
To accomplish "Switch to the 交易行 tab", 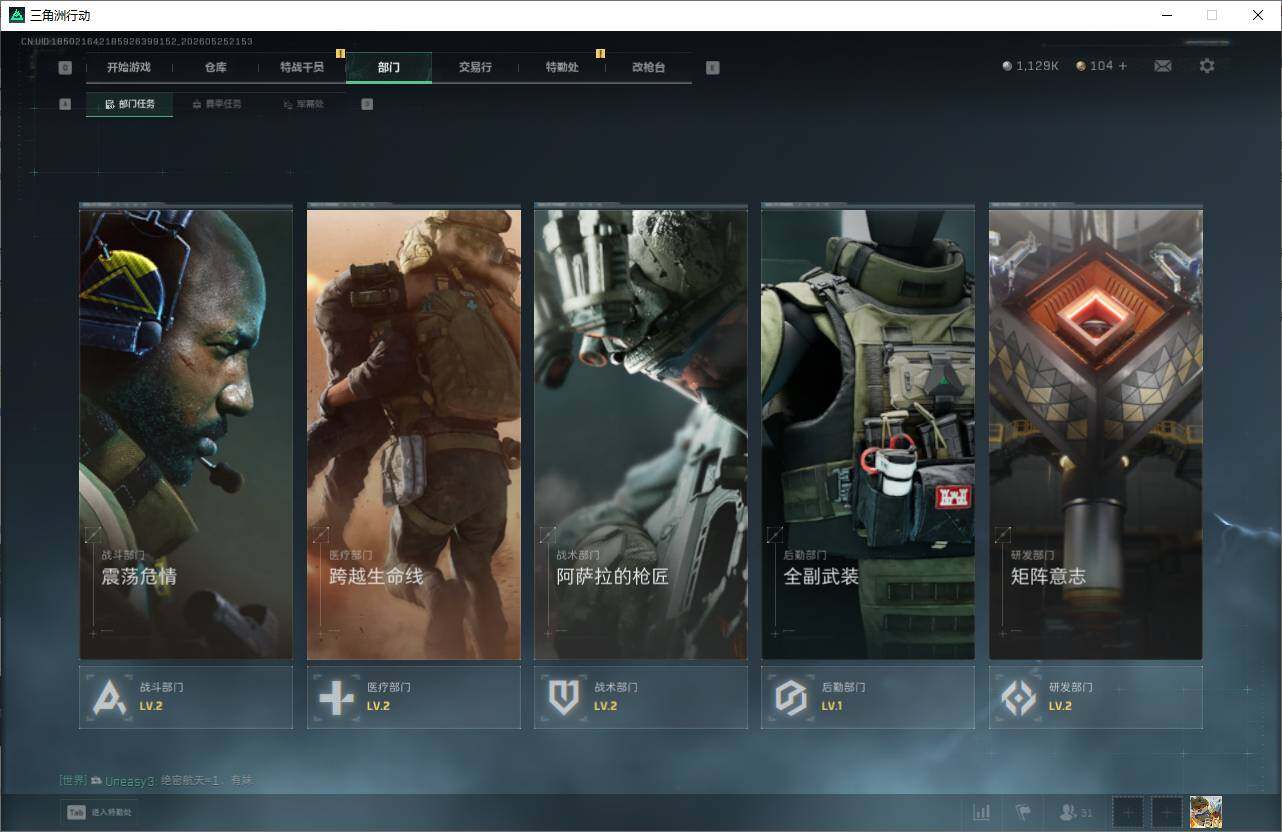I will 475,68.
